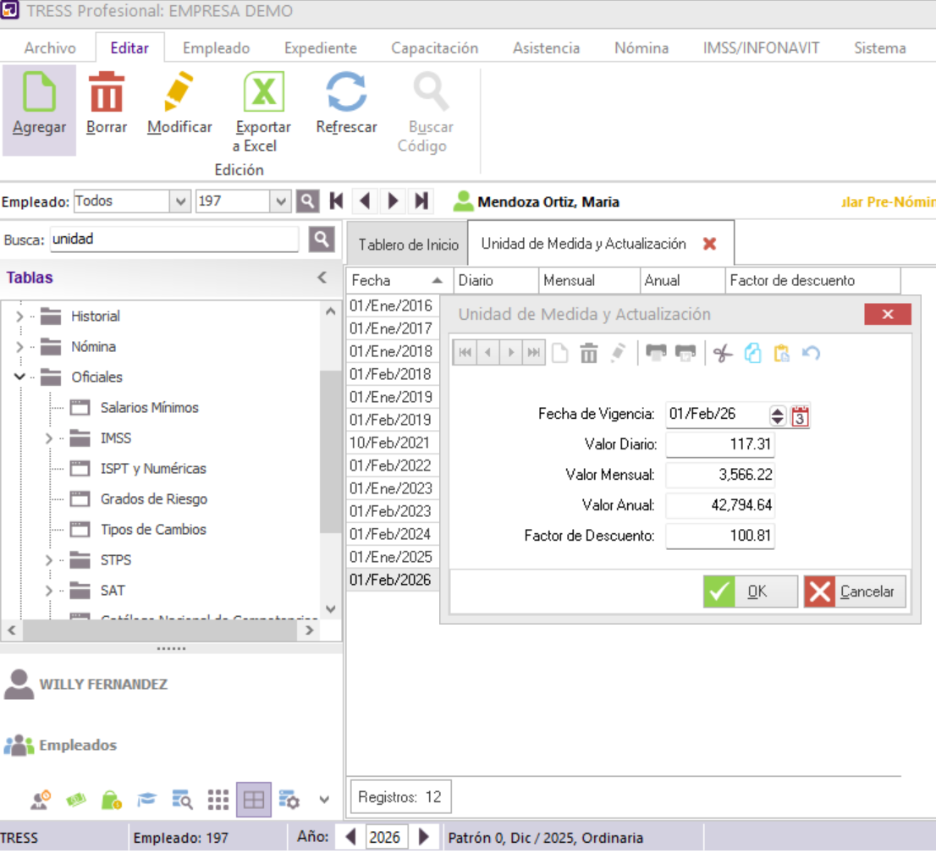Expand the Nómina tree folder
The image size is (936, 852).
tap(20, 347)
